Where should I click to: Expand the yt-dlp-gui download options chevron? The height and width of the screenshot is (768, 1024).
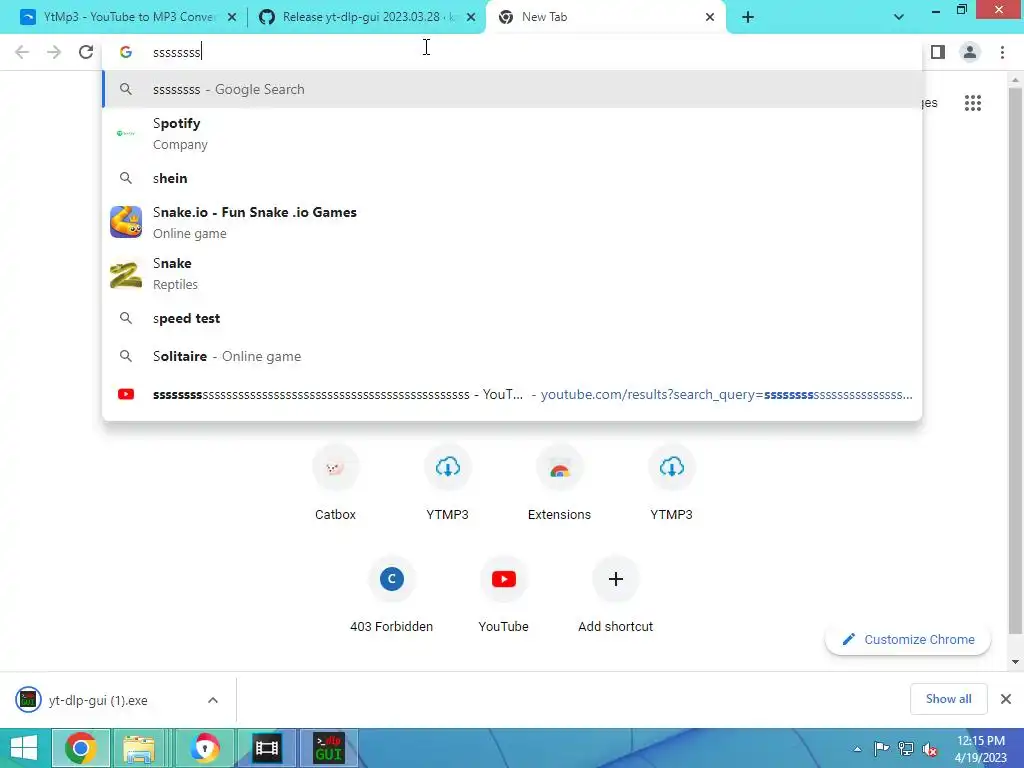click(x=213, y=700)
